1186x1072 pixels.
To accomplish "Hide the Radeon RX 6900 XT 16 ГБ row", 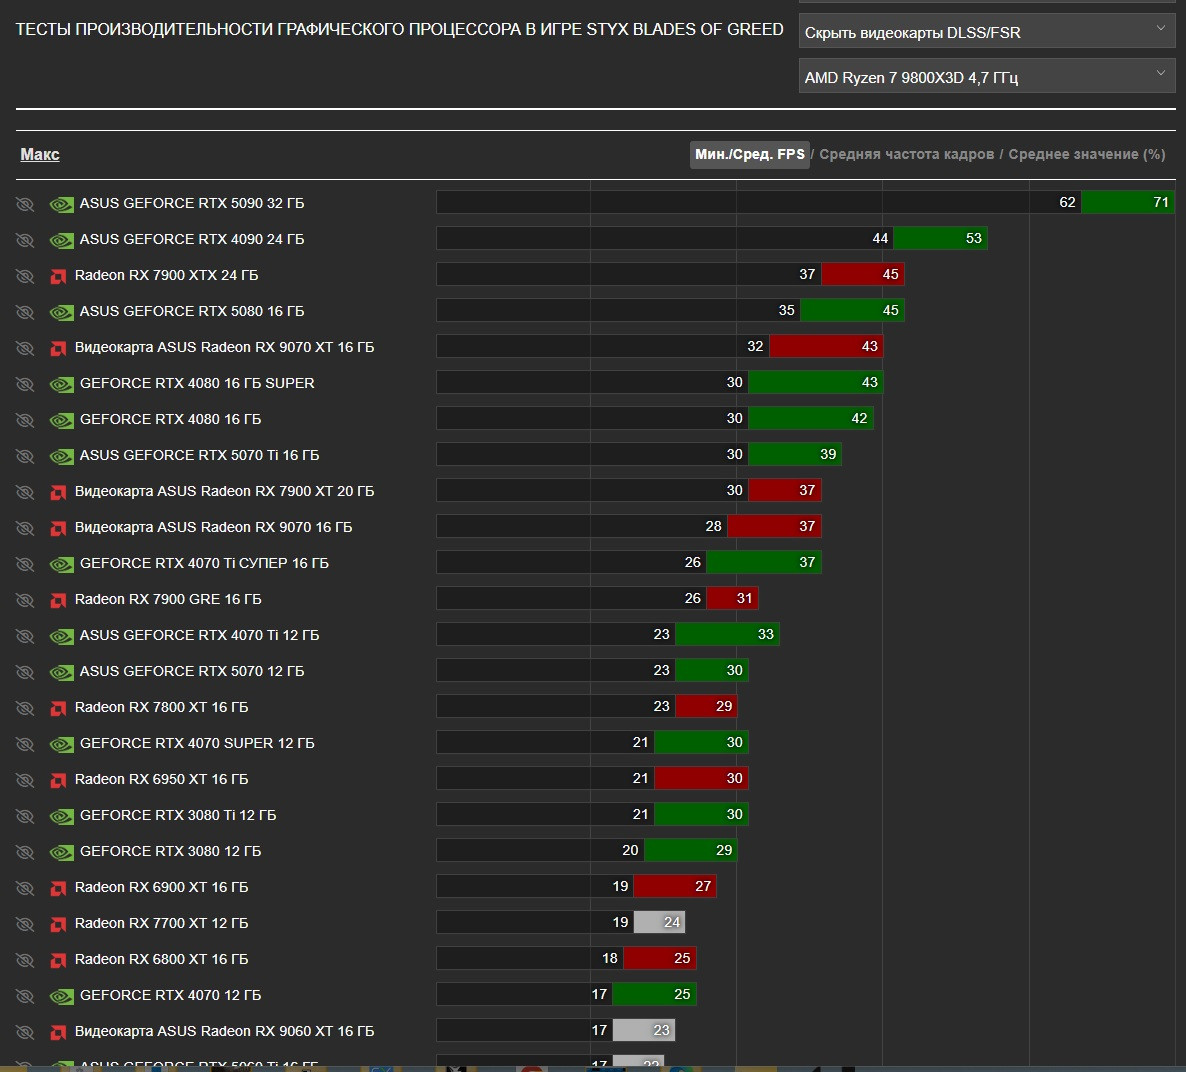I will 25,888.
